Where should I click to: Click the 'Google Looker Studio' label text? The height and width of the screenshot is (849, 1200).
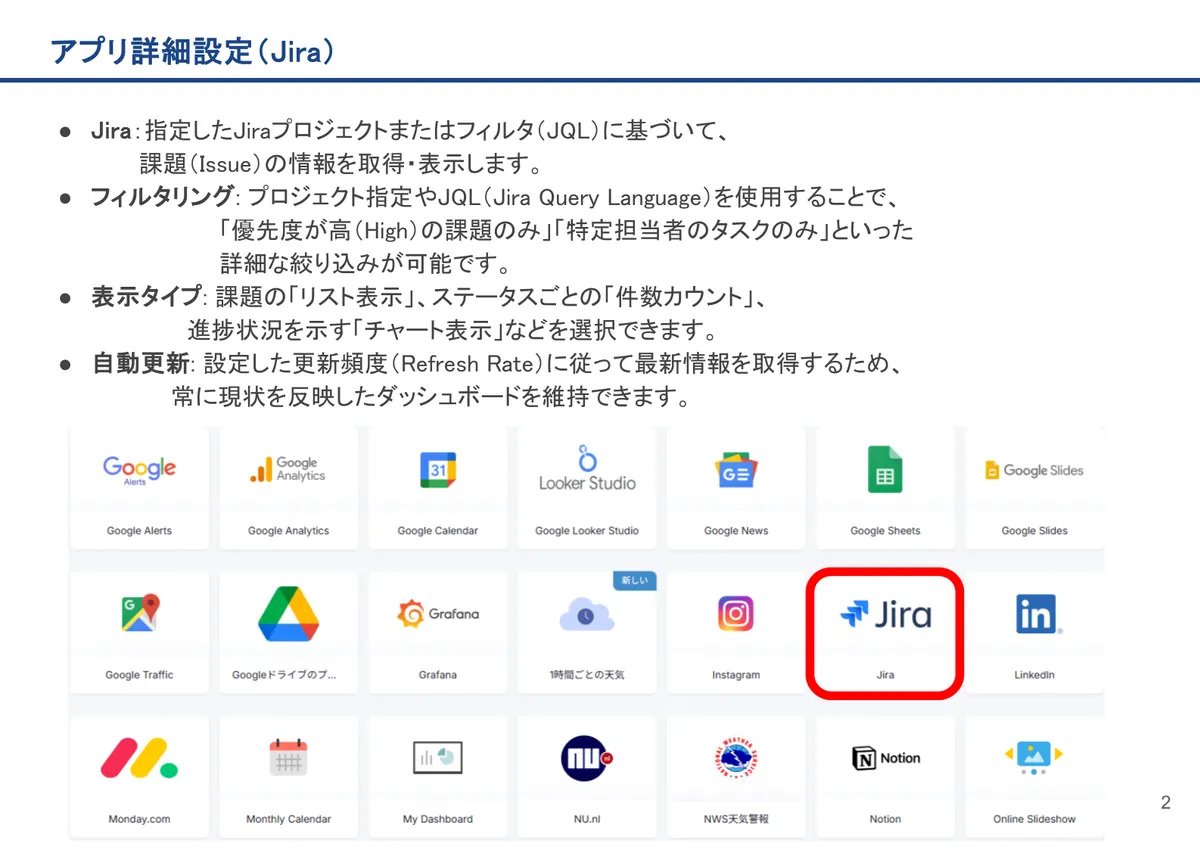coord(587,531)
